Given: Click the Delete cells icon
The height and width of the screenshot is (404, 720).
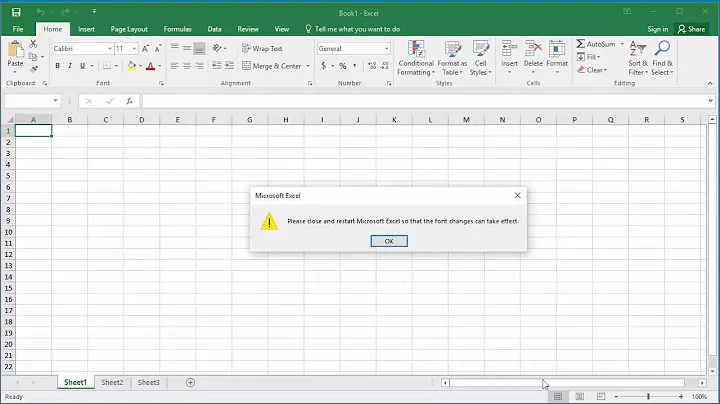Looking at the screenshot, I should click(533, 49).
